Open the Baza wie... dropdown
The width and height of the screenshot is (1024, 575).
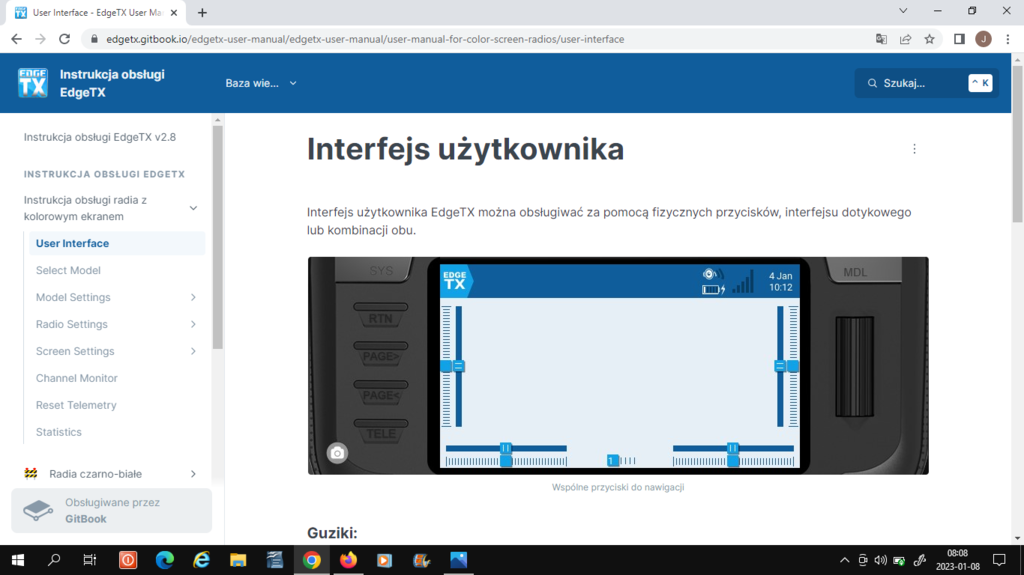pos(261,83)
